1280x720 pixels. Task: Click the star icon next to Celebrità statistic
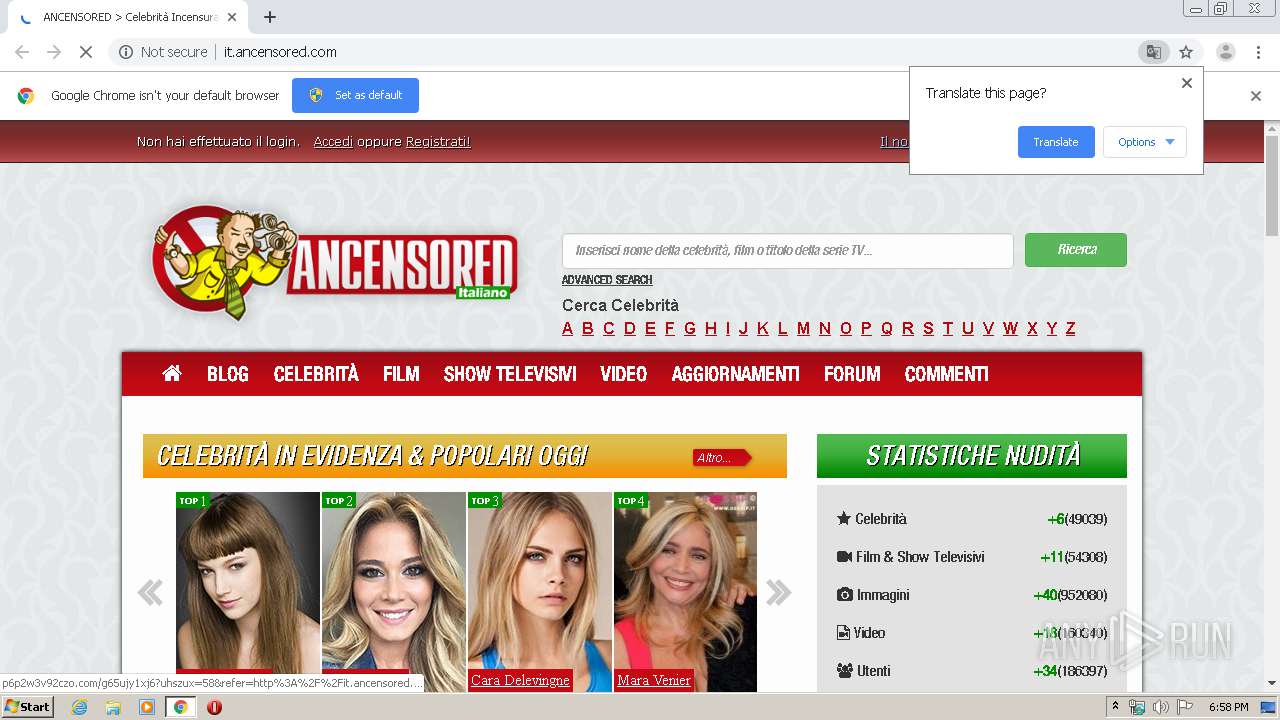(844, 518)
